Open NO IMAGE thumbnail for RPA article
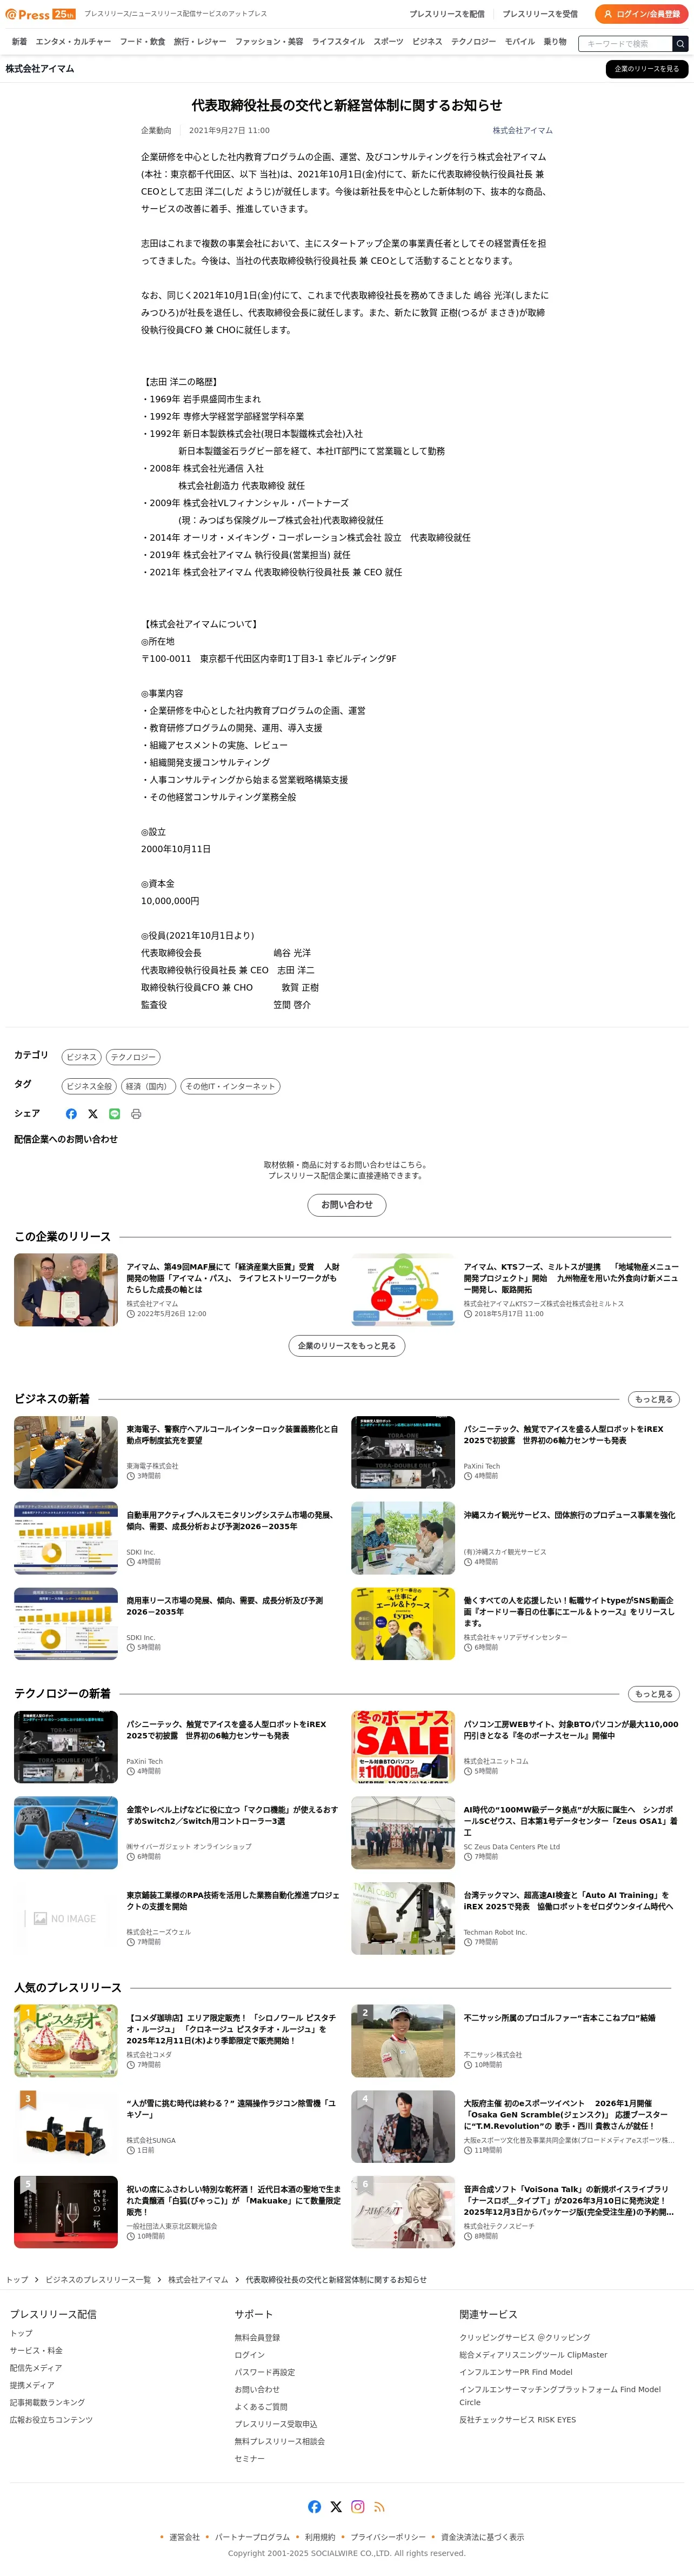This screenshot has width=694, height=2576. pos(66,1918)
